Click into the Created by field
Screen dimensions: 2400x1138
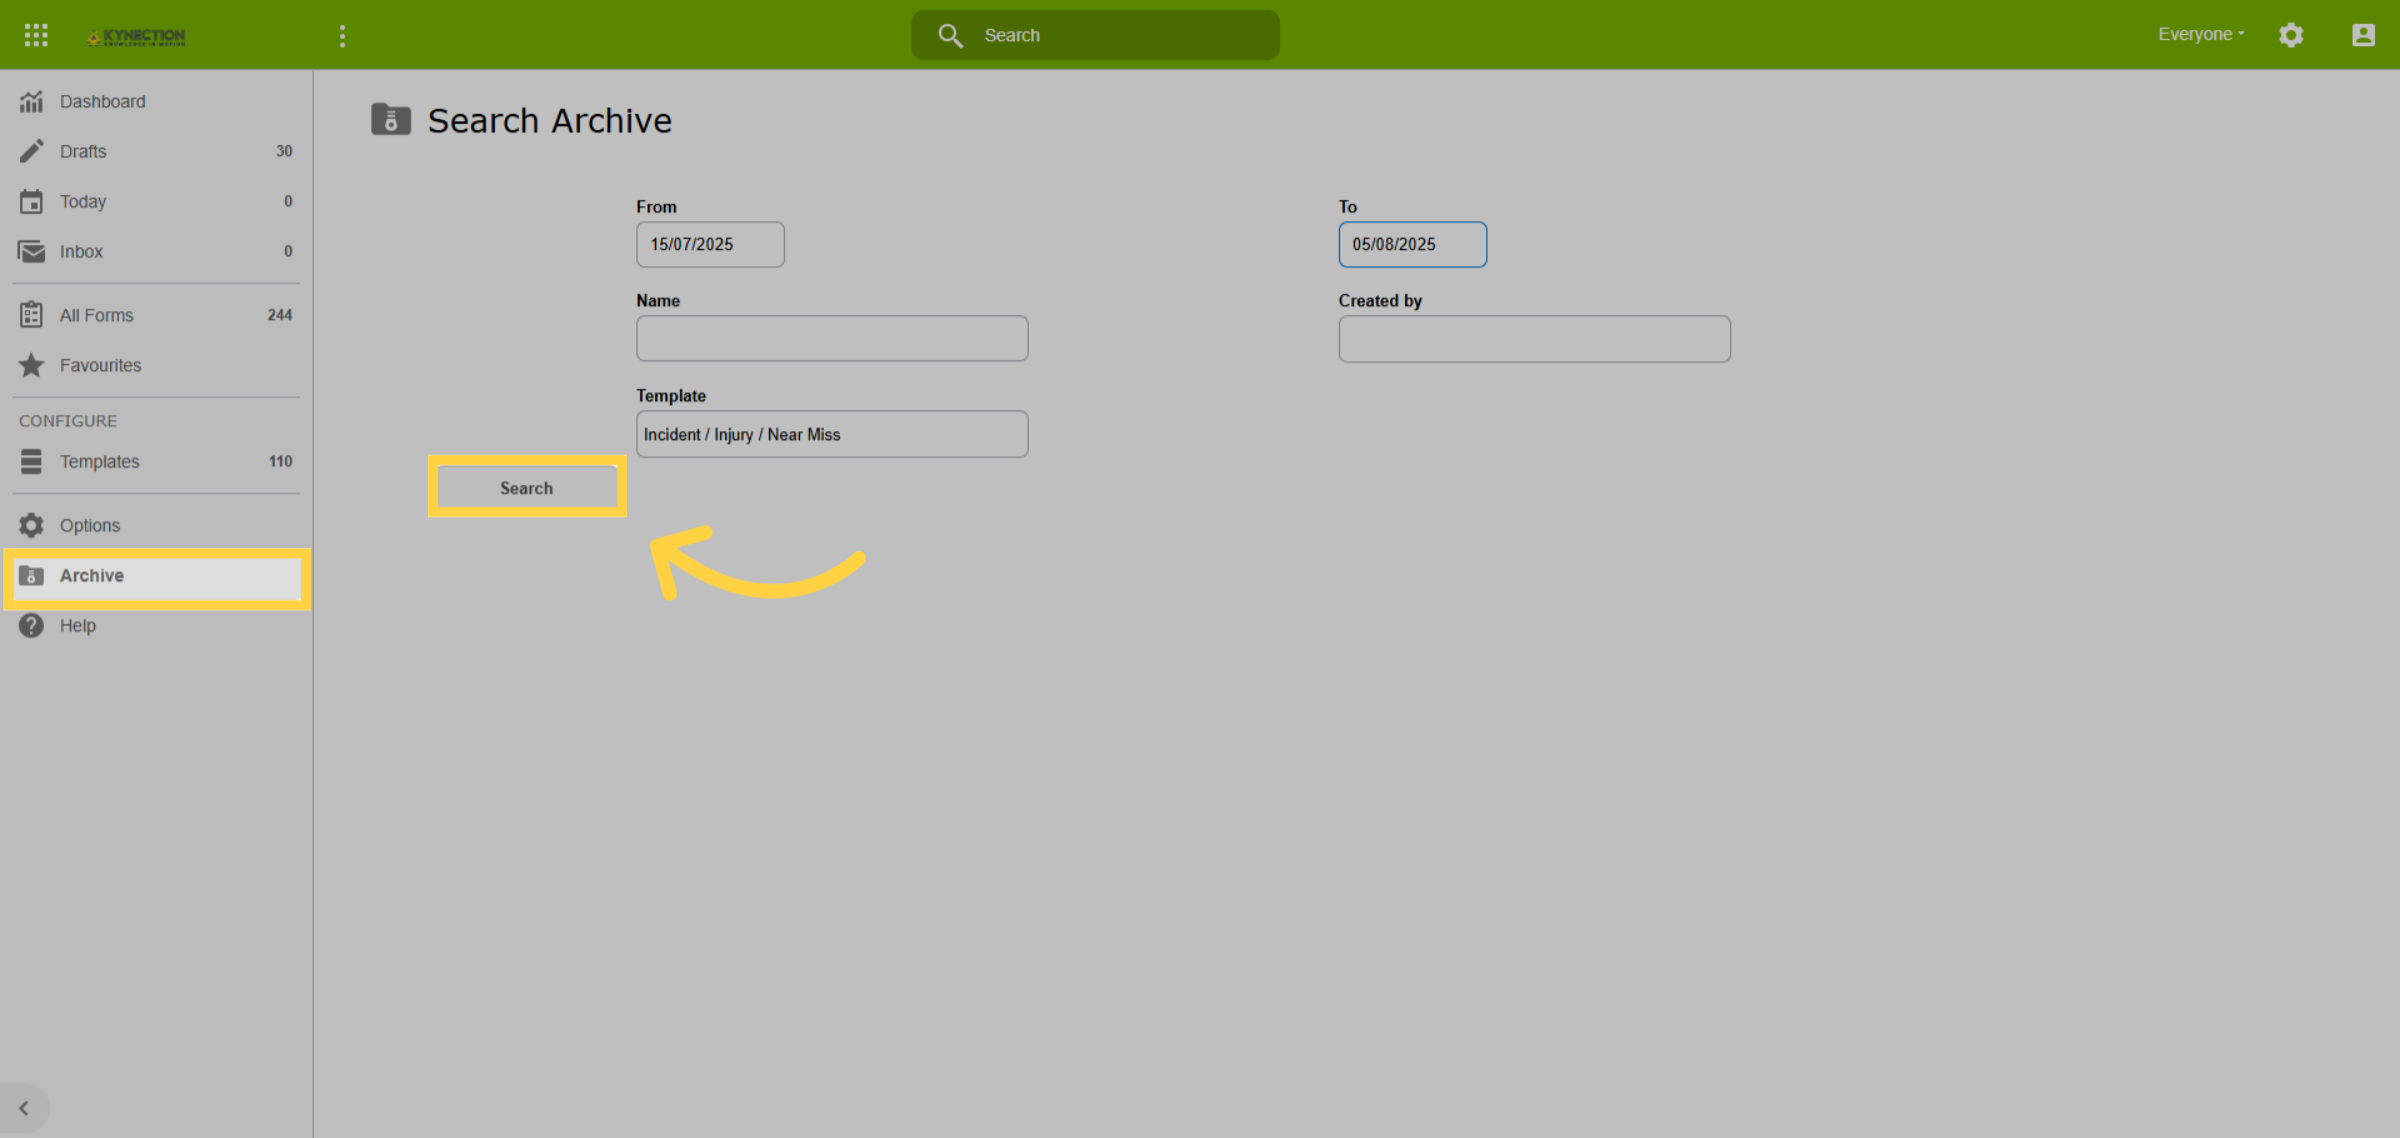click(x=1534, y=339)
